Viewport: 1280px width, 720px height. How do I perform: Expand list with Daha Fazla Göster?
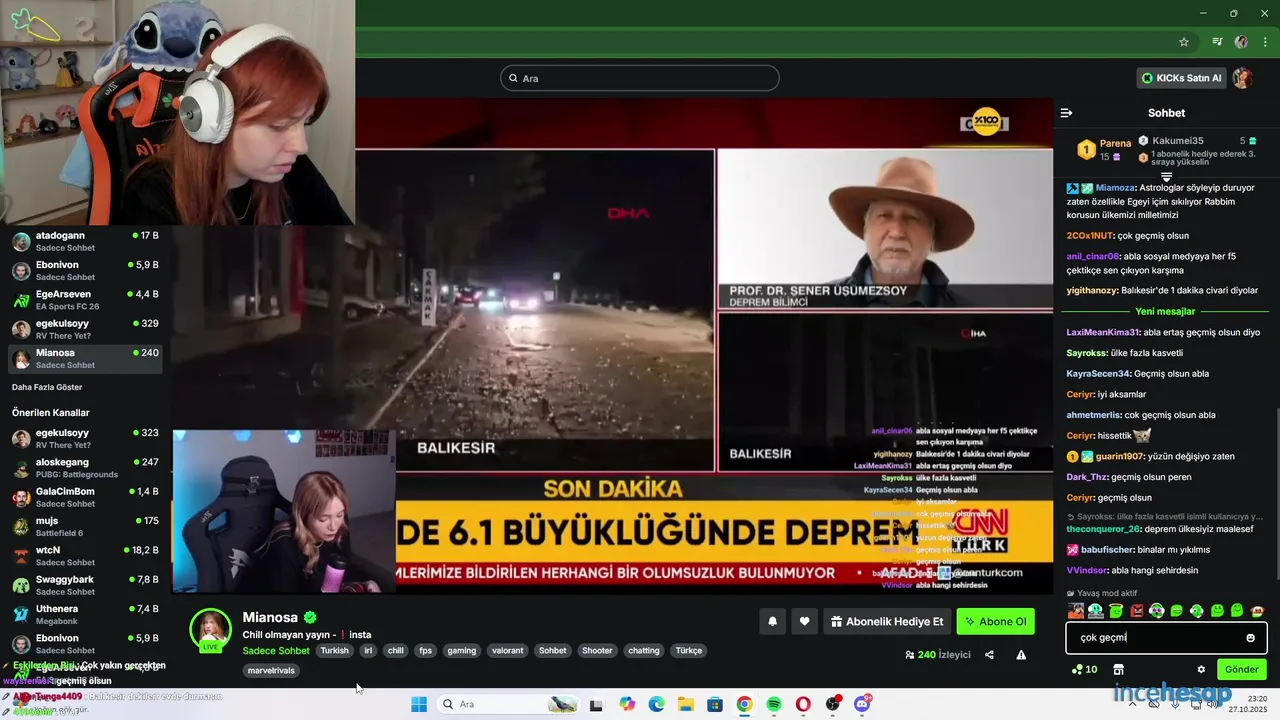[47, 387]
